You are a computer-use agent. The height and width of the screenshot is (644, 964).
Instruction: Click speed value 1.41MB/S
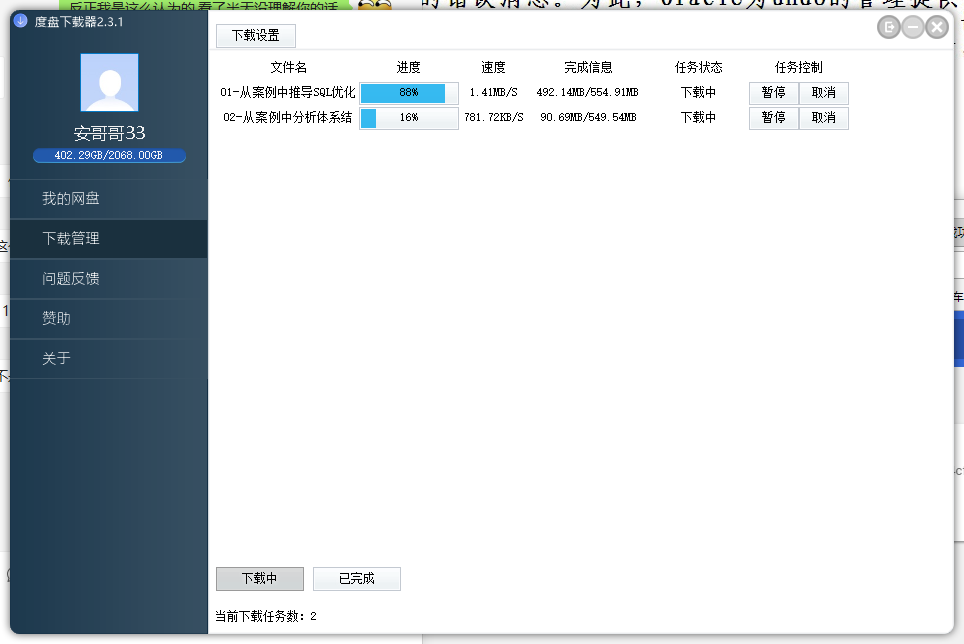493,92
